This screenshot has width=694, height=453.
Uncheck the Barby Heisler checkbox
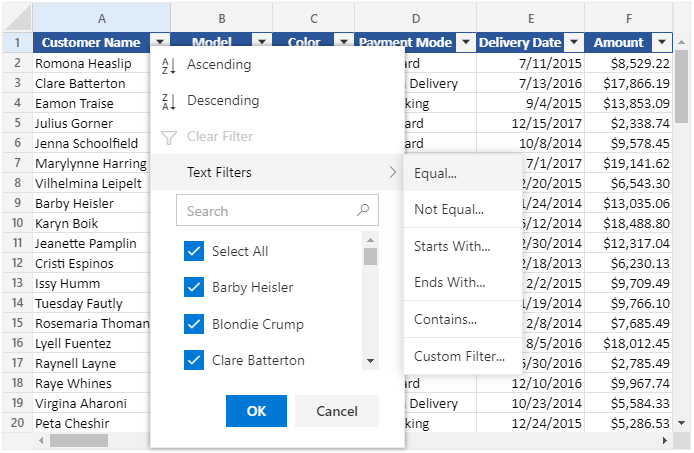point(194,288)
